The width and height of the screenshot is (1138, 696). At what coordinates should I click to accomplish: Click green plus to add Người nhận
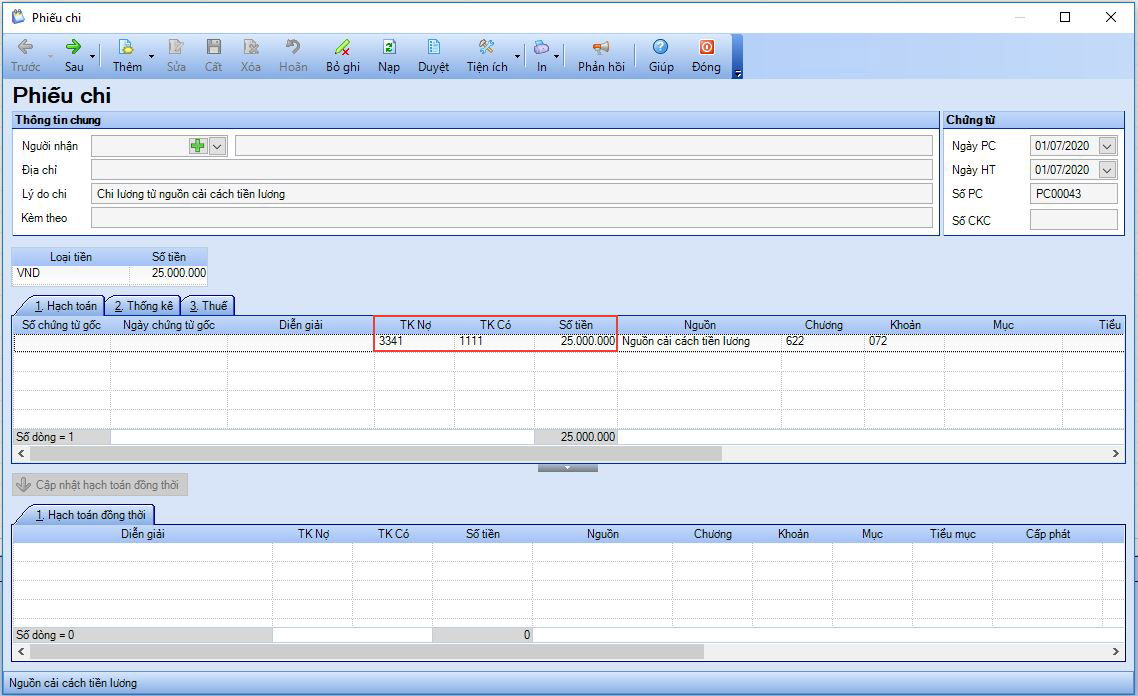pyautogui.click(x=198, y=146)
